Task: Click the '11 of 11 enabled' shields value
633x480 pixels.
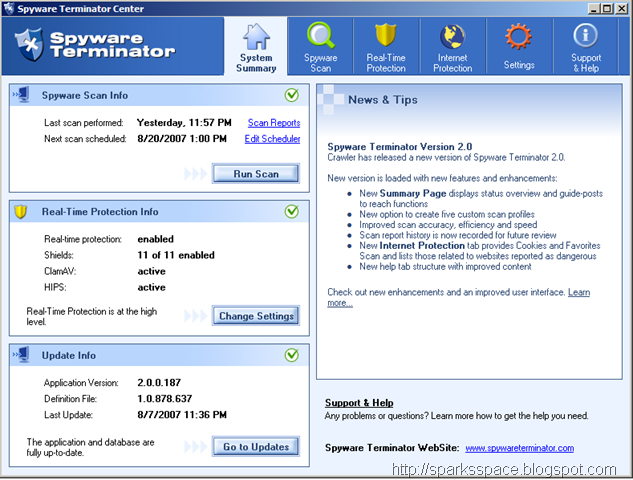Action: pyautogui.click(x=176, y=255)
